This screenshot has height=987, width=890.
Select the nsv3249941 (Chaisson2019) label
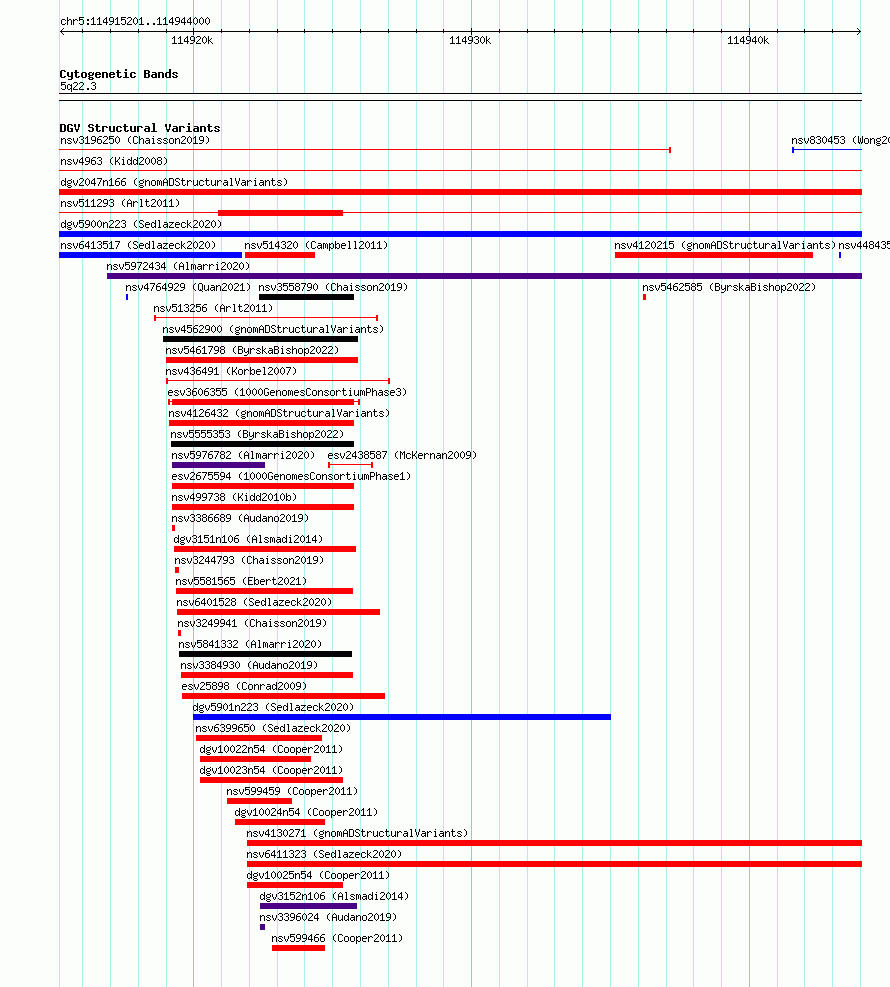tap(252, 623)
